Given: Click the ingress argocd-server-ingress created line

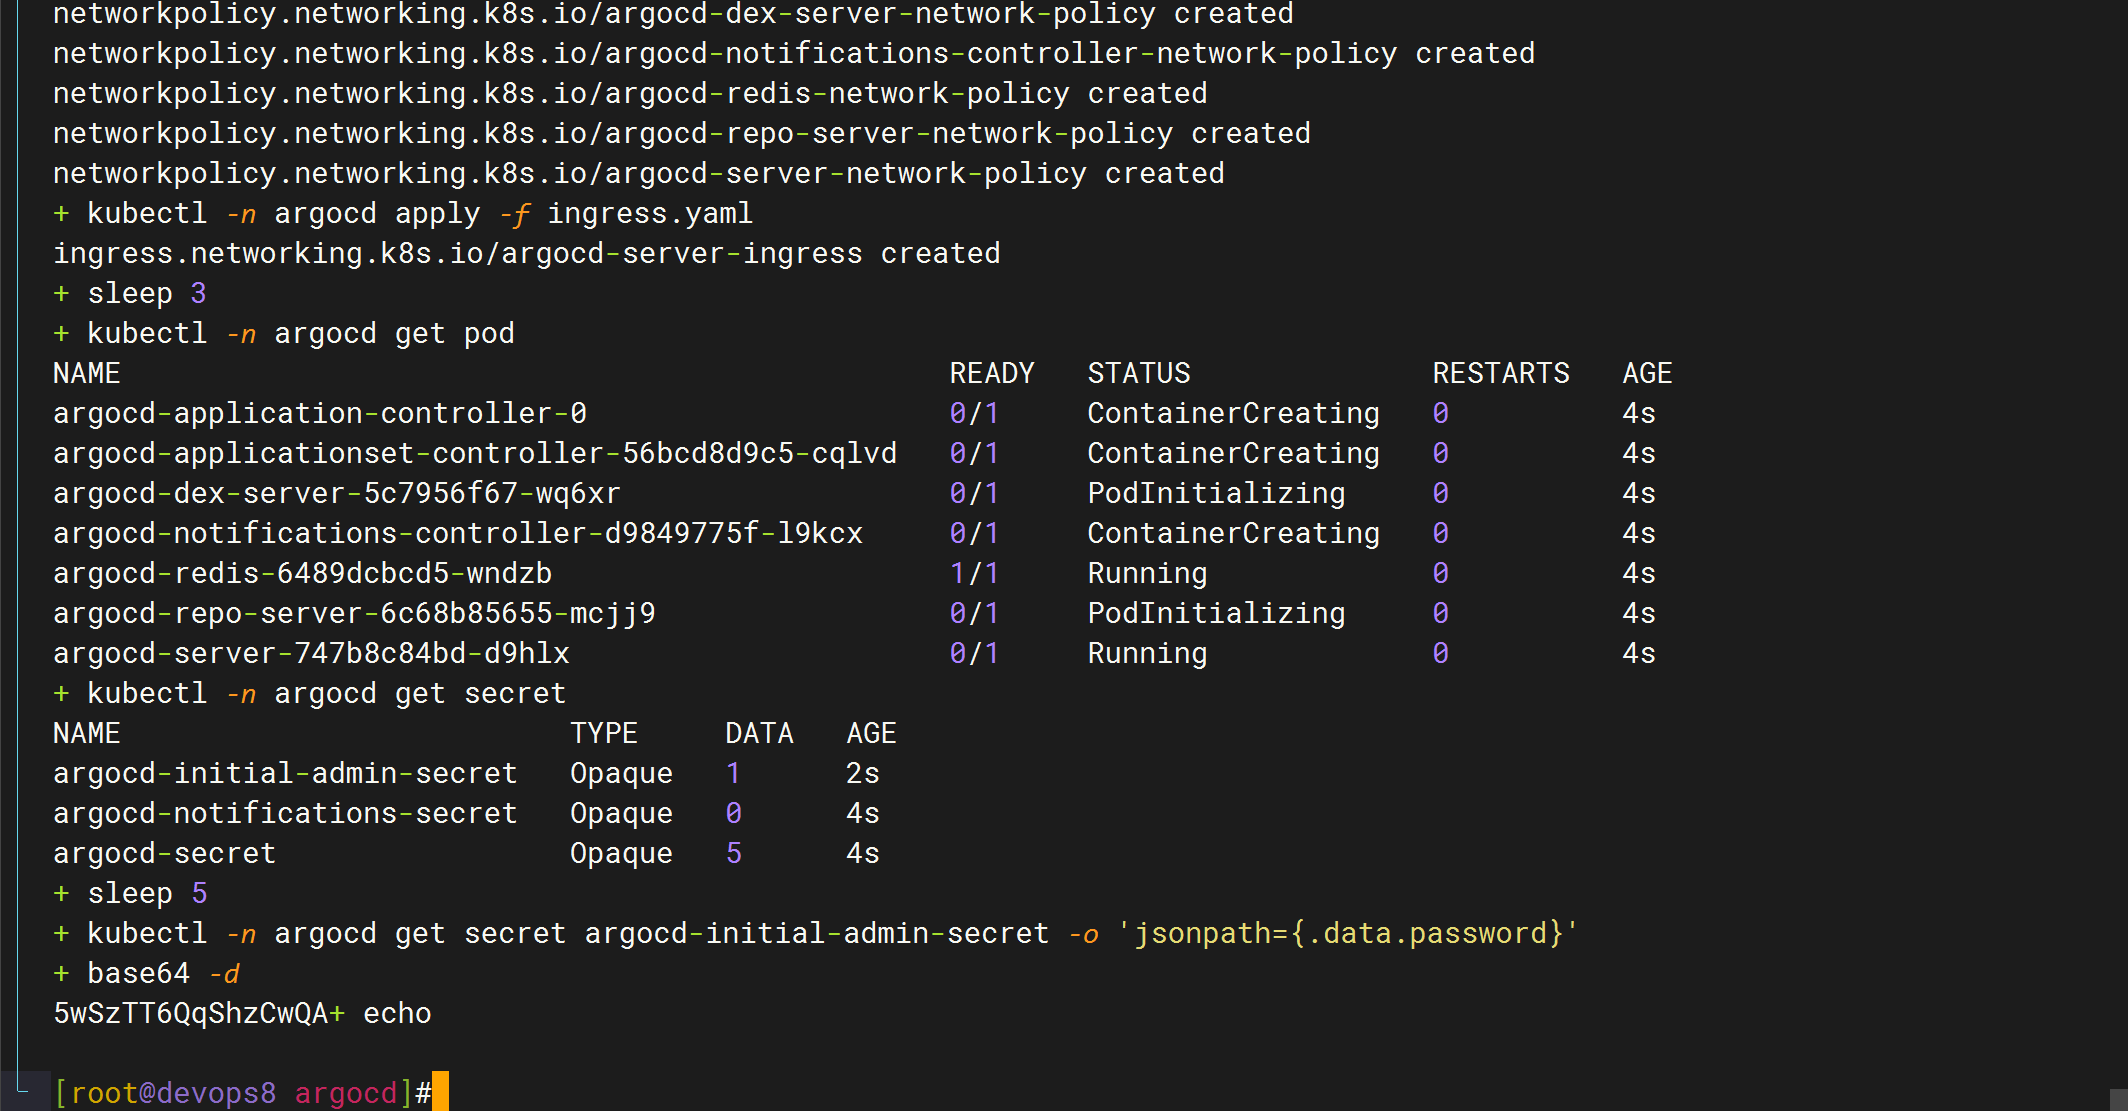Looking at the screenshot, I should pos(527,253).
